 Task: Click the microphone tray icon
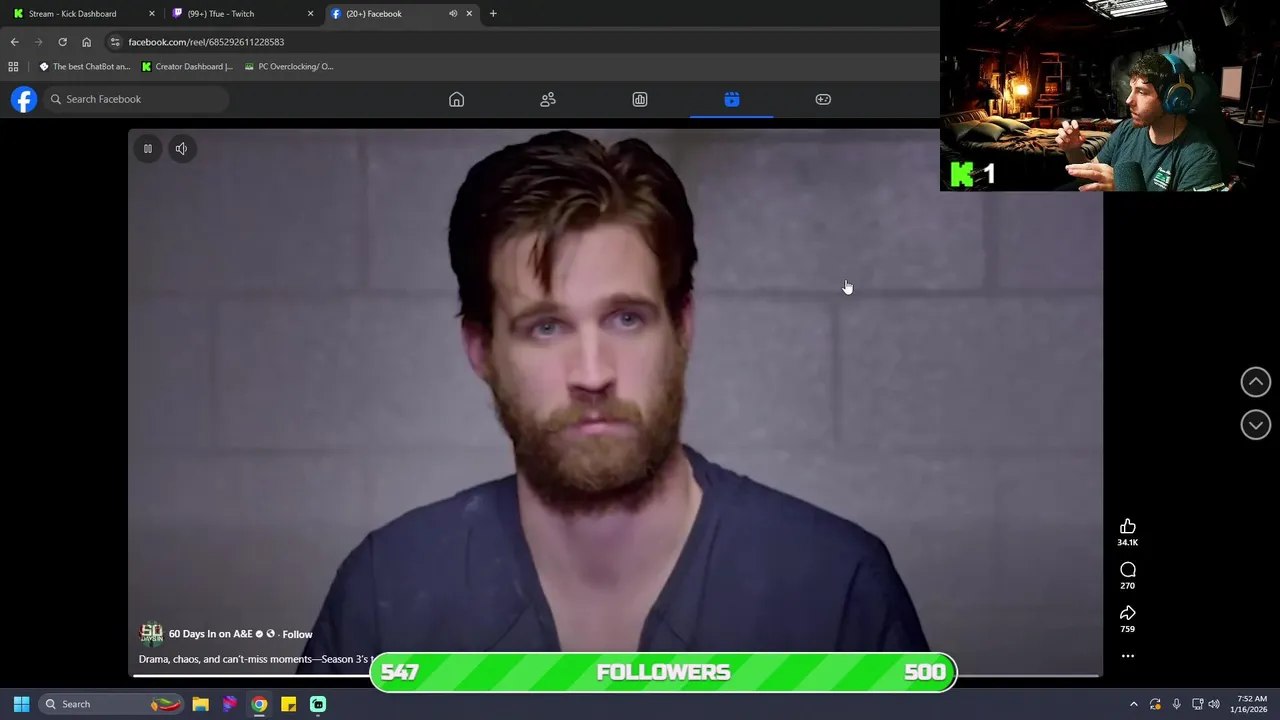(1176, 704)
